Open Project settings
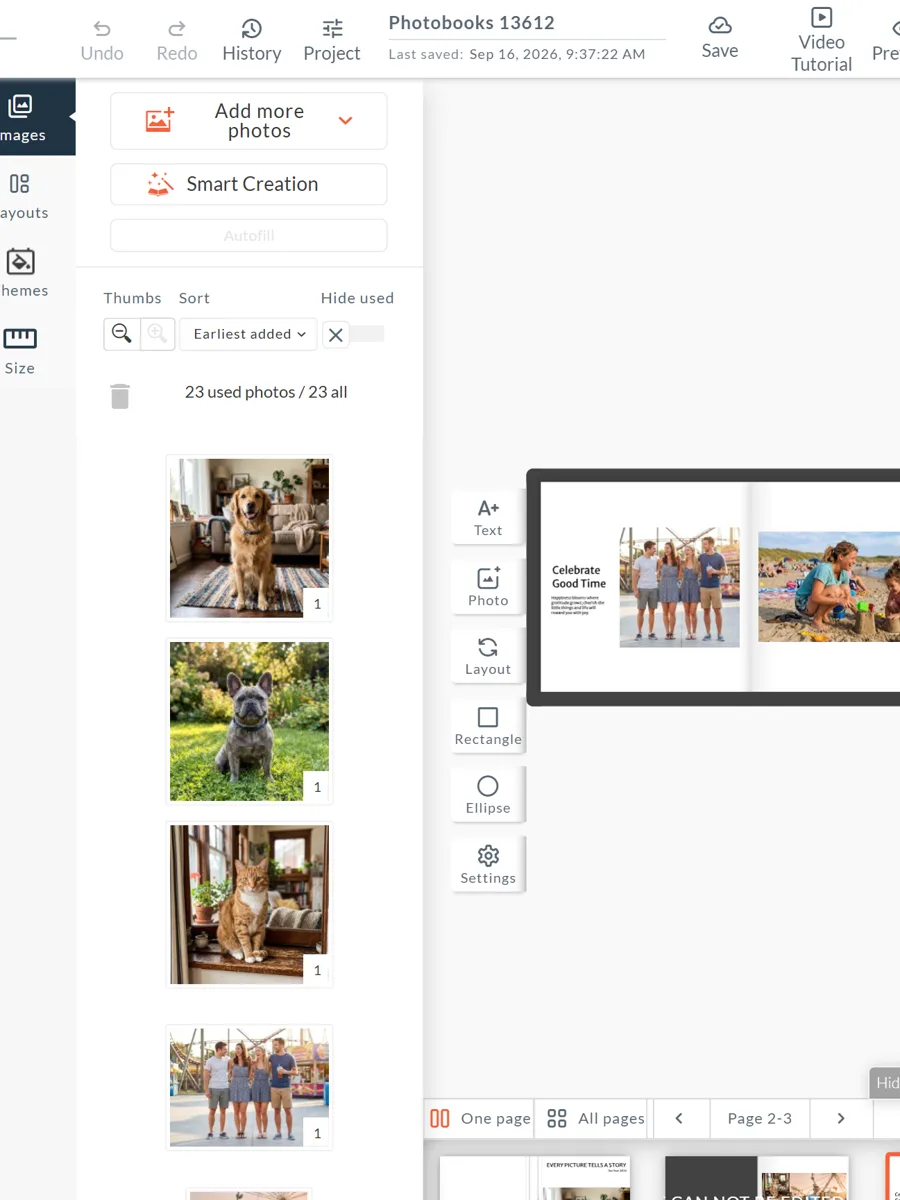The width and height of the screenshot is (900, 1200). pyautogui.click(x=332, y=40)
